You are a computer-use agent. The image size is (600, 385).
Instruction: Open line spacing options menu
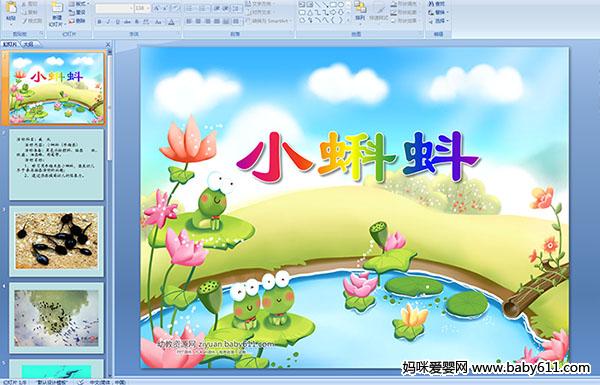[237, 8]
